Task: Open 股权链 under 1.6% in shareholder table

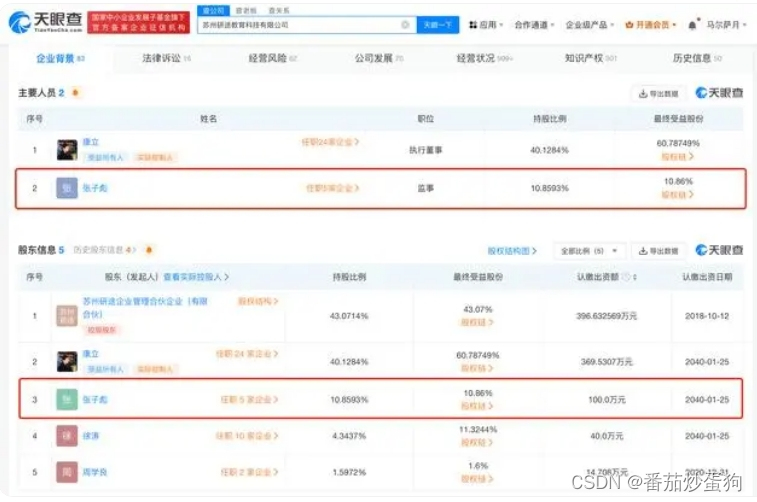Action: 477,479
